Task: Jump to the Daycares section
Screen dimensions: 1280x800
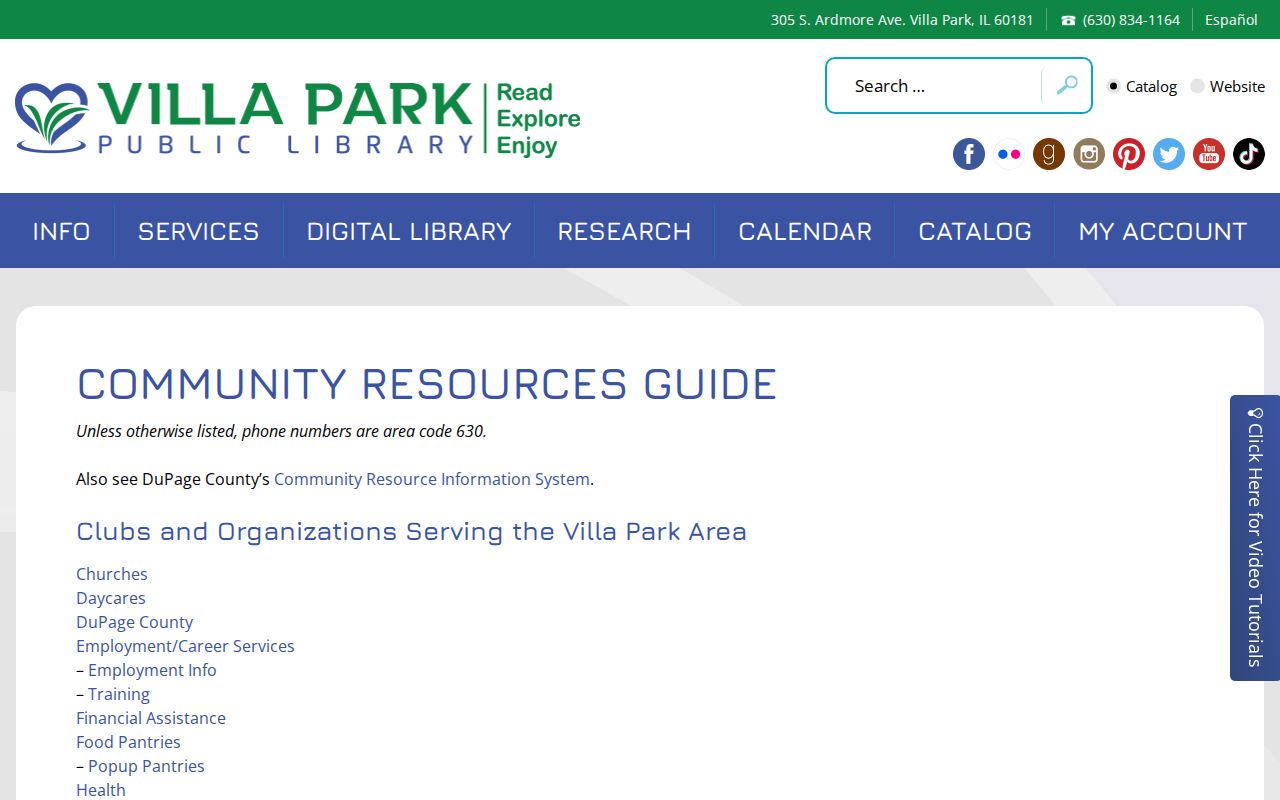Action: (111, 598)
